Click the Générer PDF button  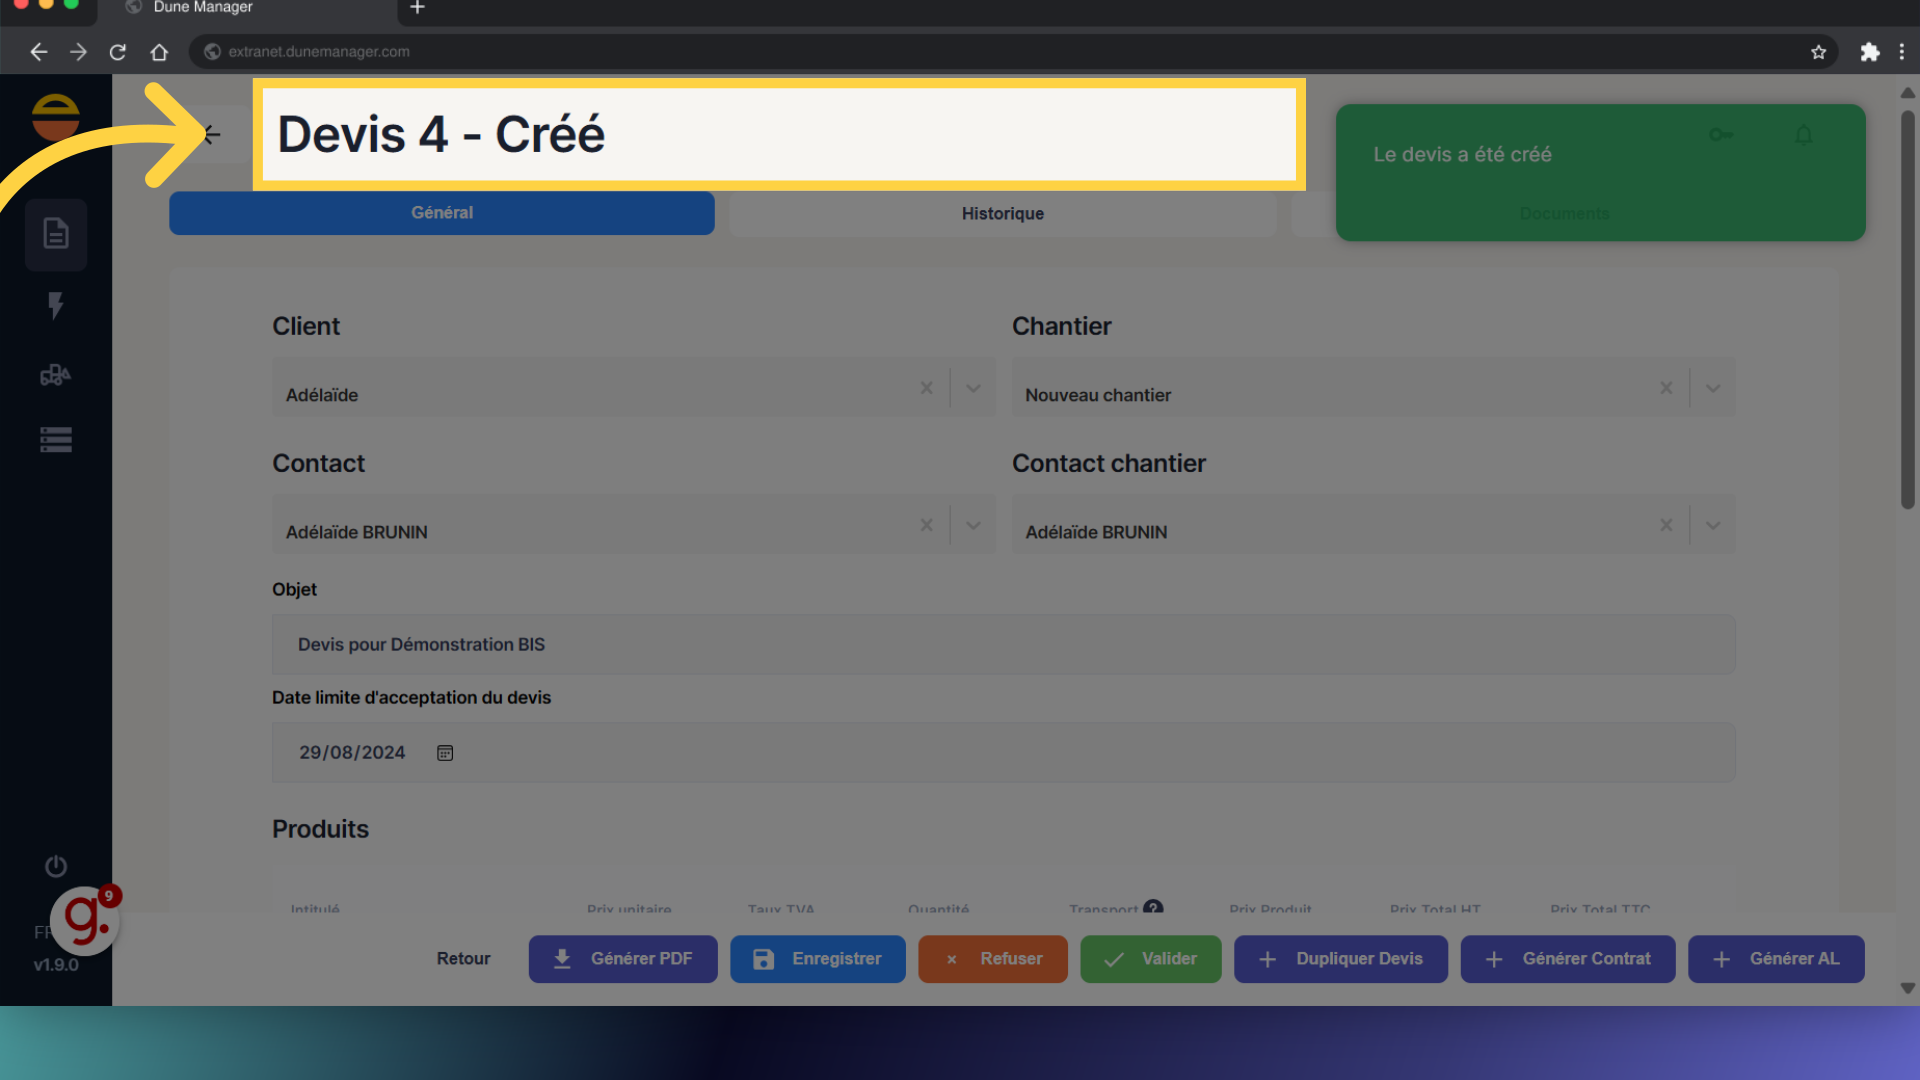[622, 959]
